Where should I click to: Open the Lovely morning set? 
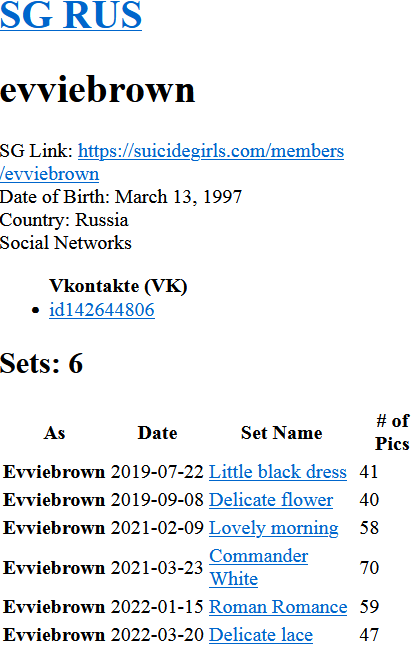(273, 528)
